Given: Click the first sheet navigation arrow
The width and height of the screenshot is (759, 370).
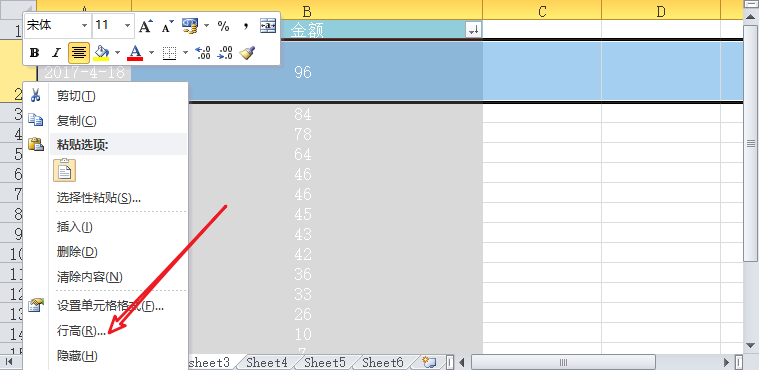Looking at the screenshot, I should (8, 362).
